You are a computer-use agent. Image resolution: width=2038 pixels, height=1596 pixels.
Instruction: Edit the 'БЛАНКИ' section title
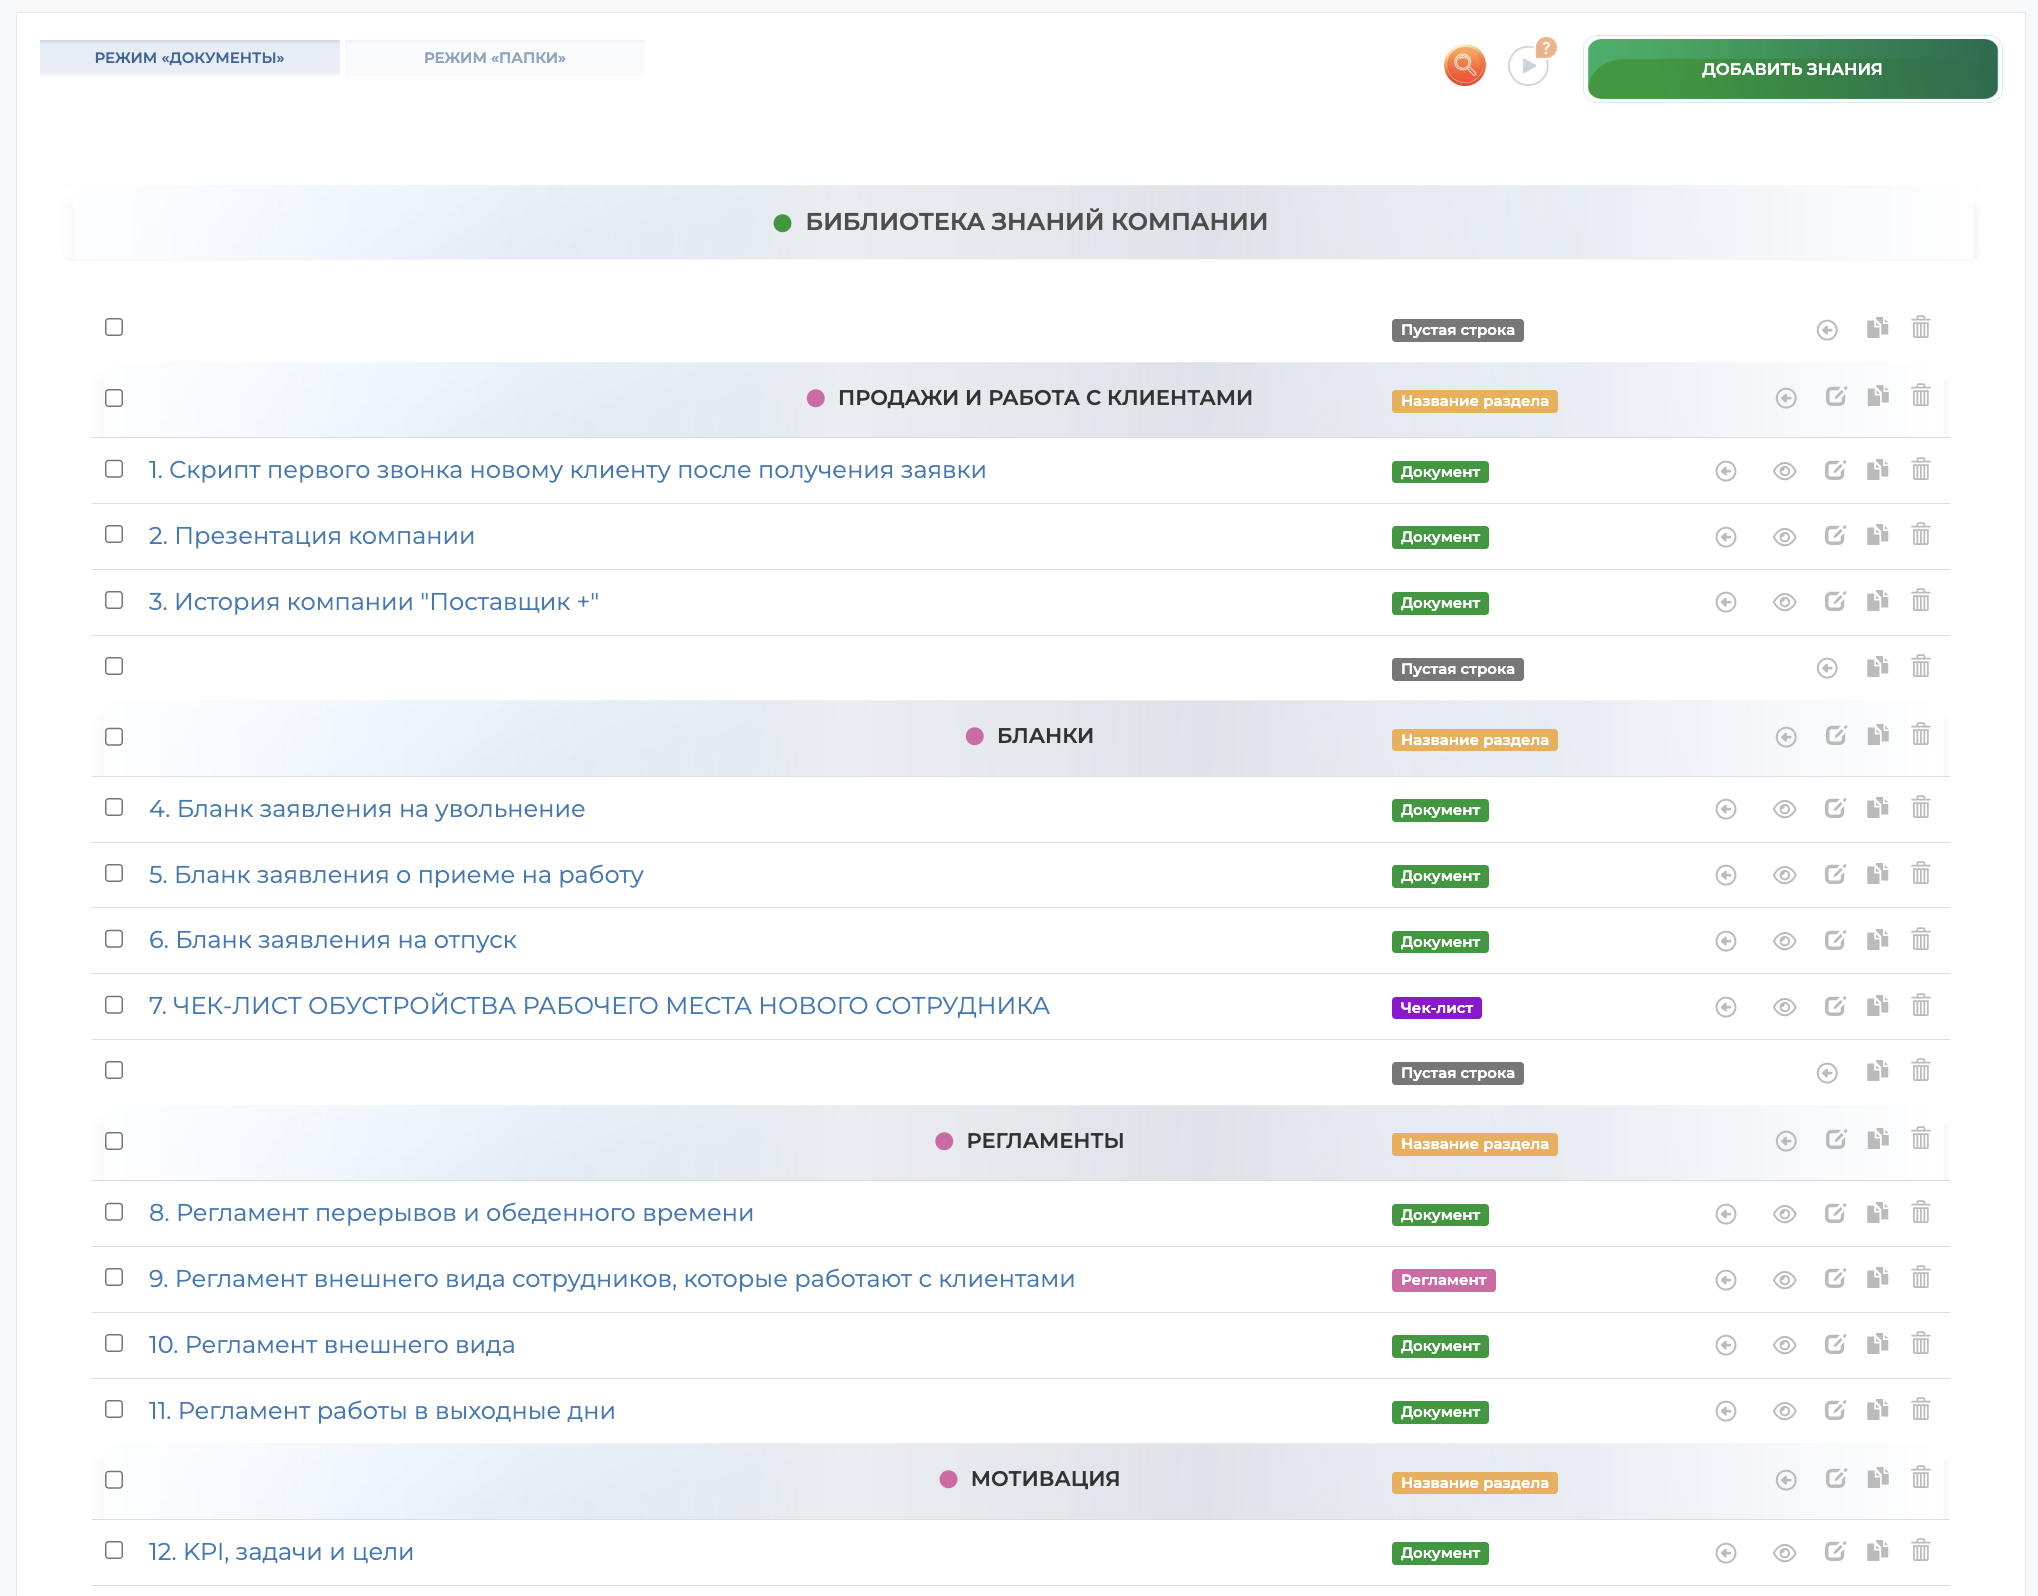click(1835, 736)
